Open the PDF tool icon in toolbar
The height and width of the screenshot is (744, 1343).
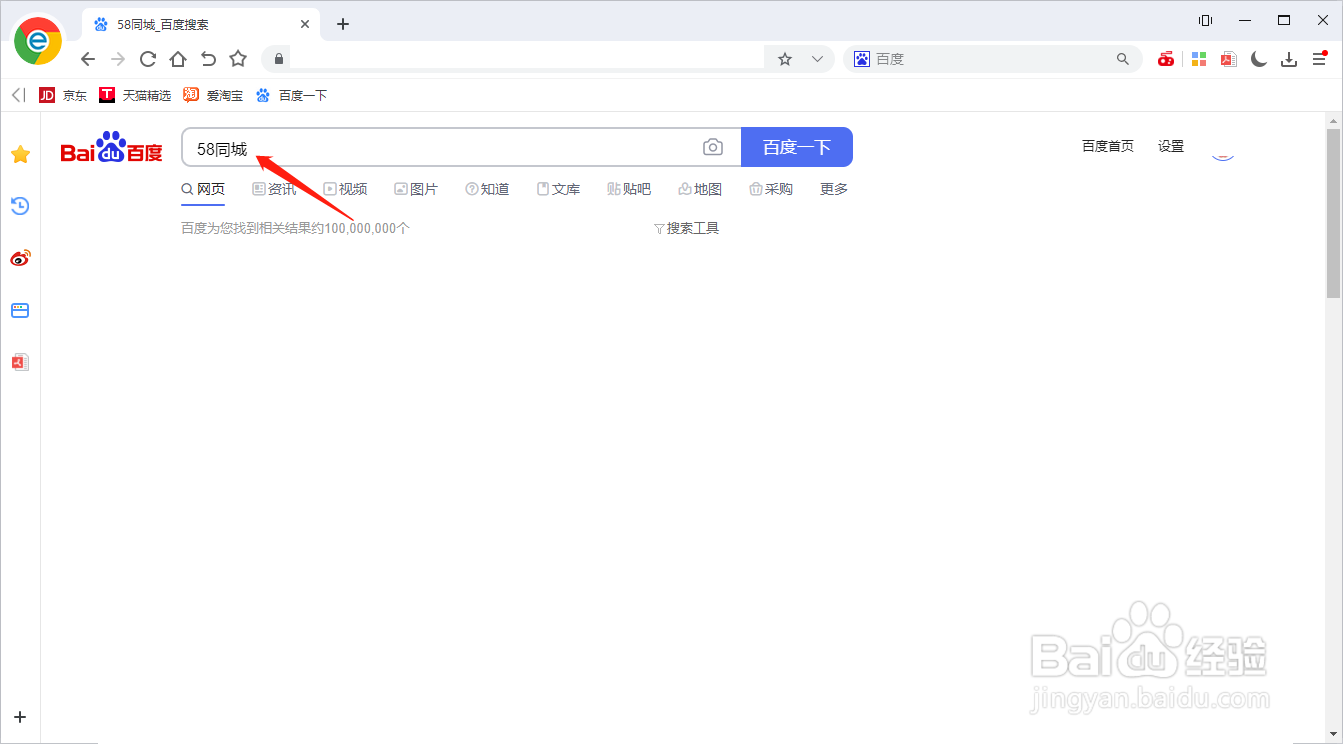[1229, 59]
